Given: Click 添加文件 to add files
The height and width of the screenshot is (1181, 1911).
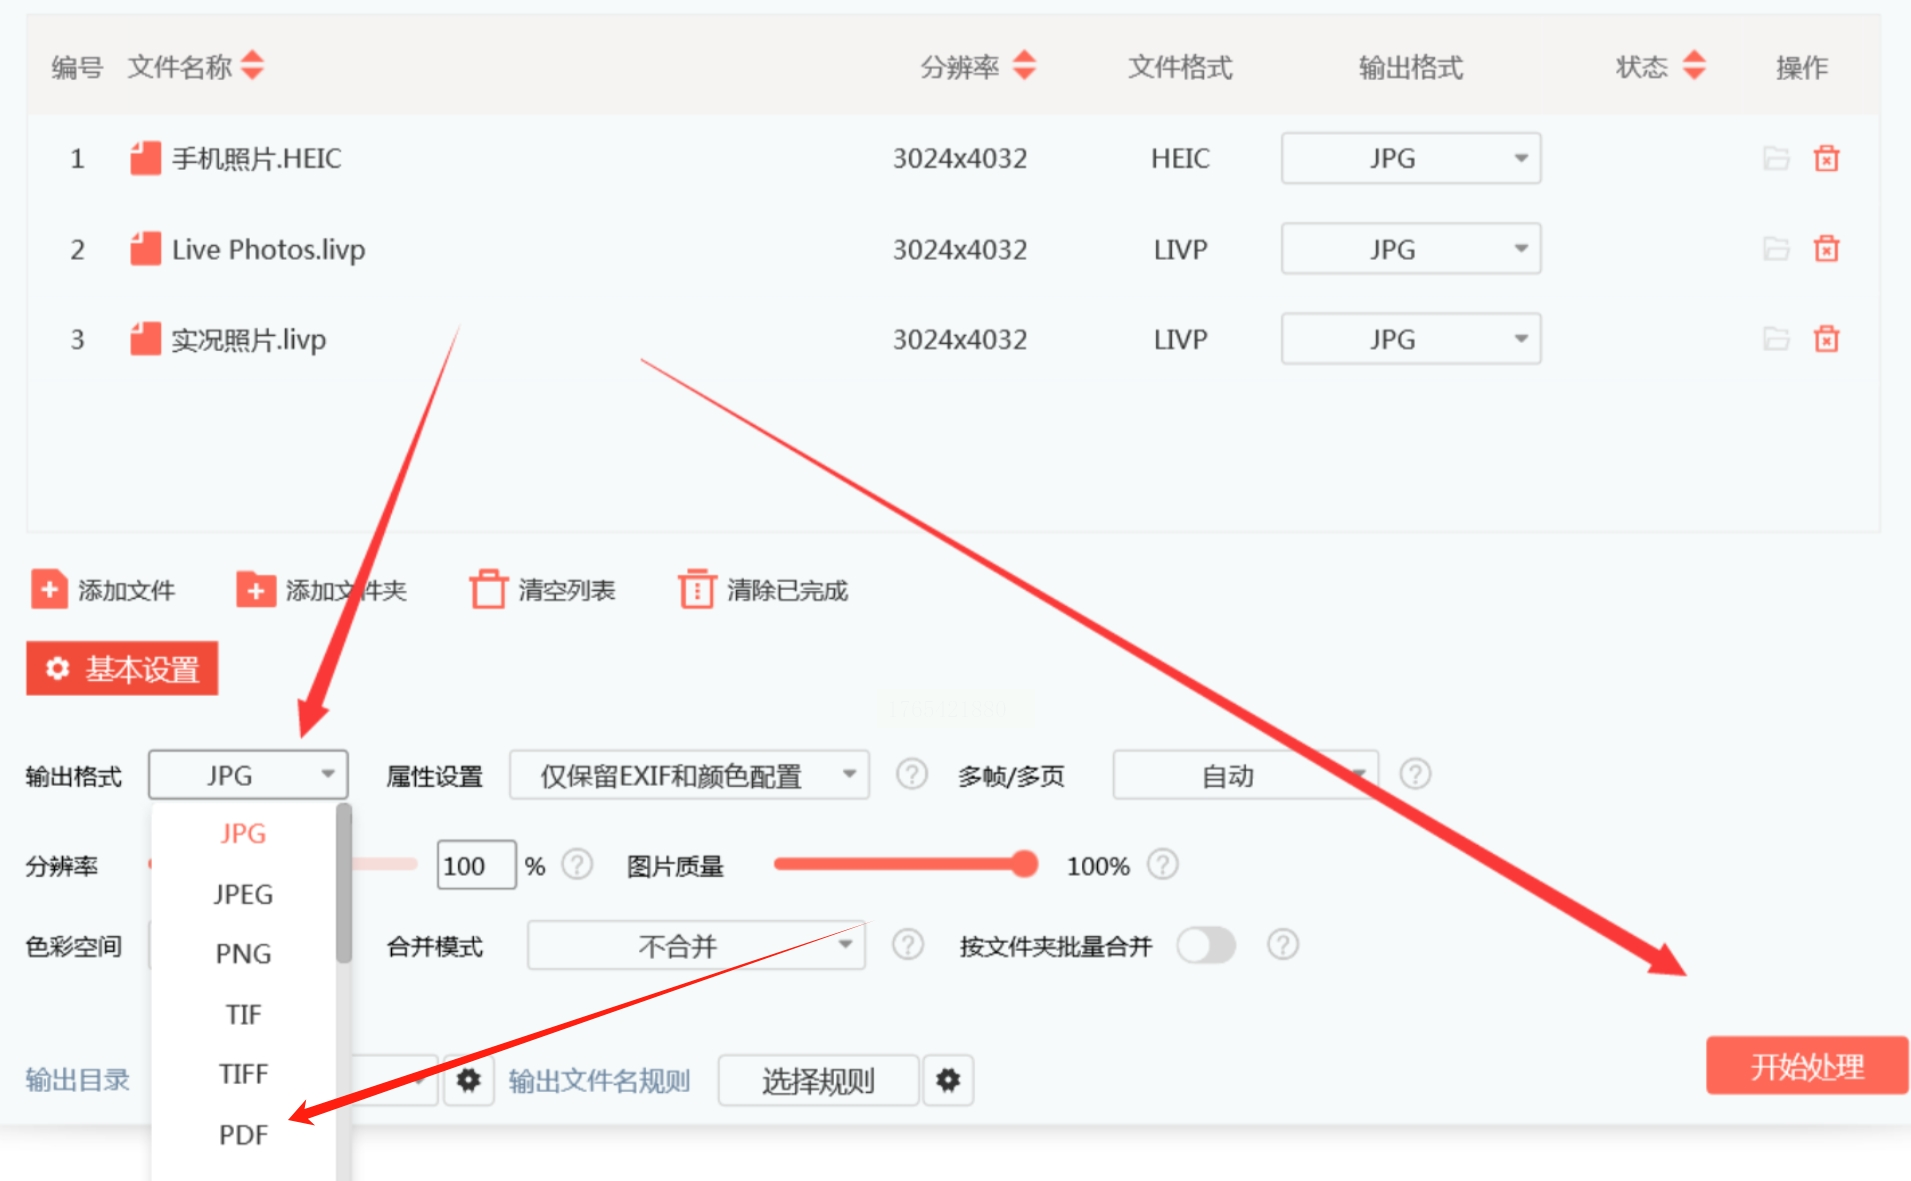Looking at the screenshot, I should 103,590.
